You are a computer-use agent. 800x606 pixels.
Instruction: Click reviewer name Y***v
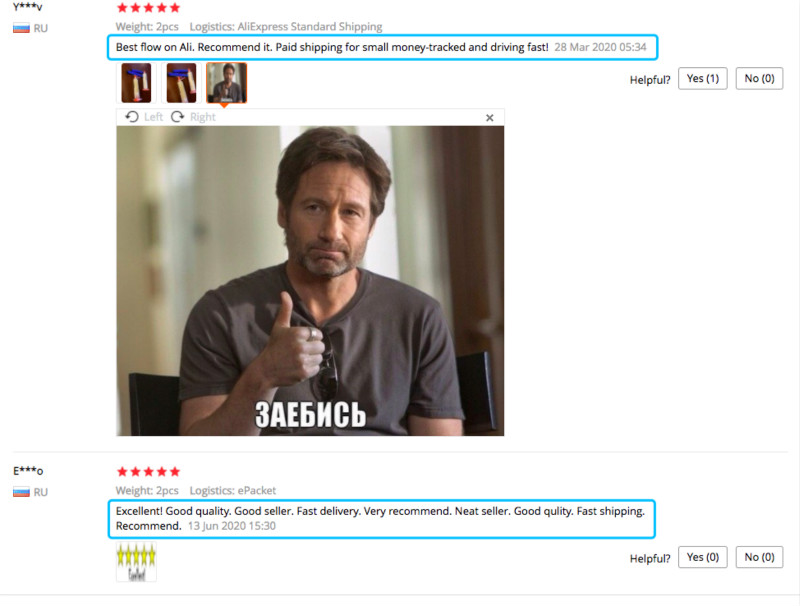click(28, 7)
